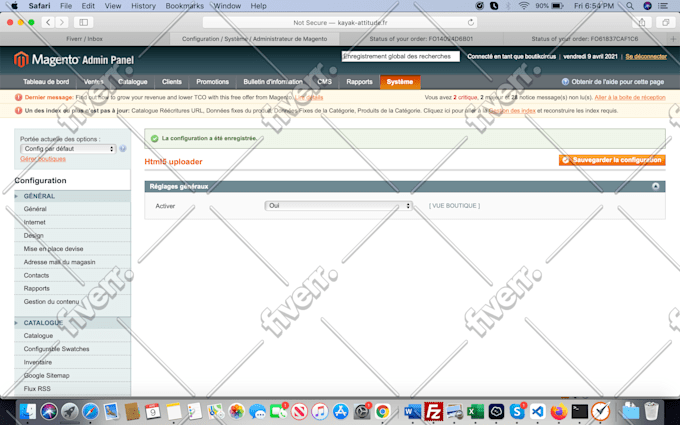This screenshot has height=425, width=680.
Task: Switch to the Fiverr / Inbox tab
Action: [85, 39]
